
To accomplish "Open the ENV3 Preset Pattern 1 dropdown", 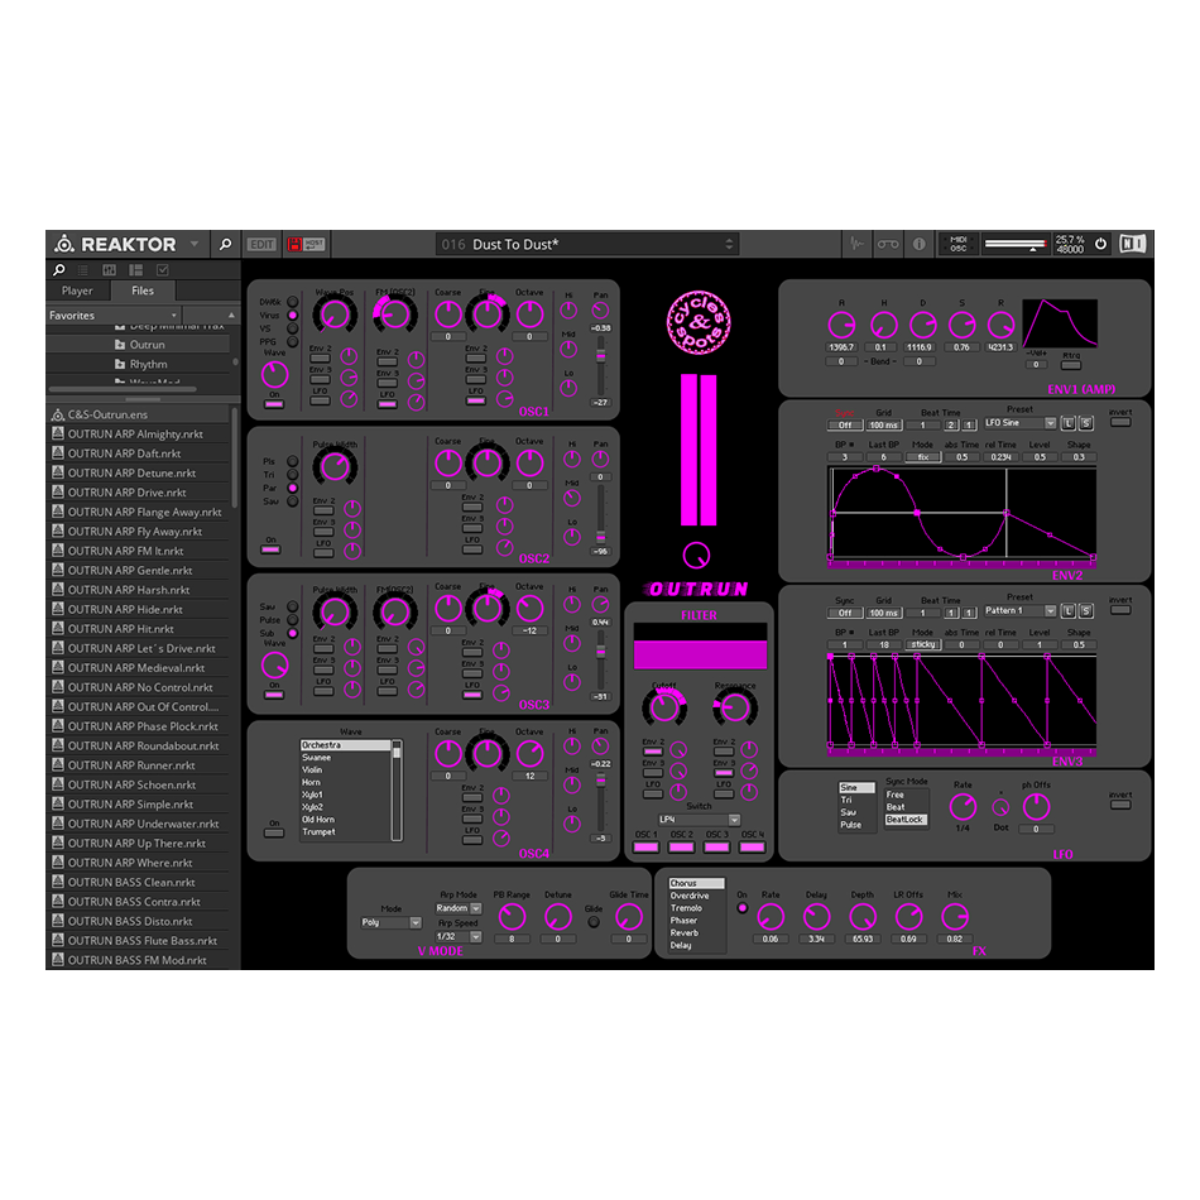I will [1019, 611].
